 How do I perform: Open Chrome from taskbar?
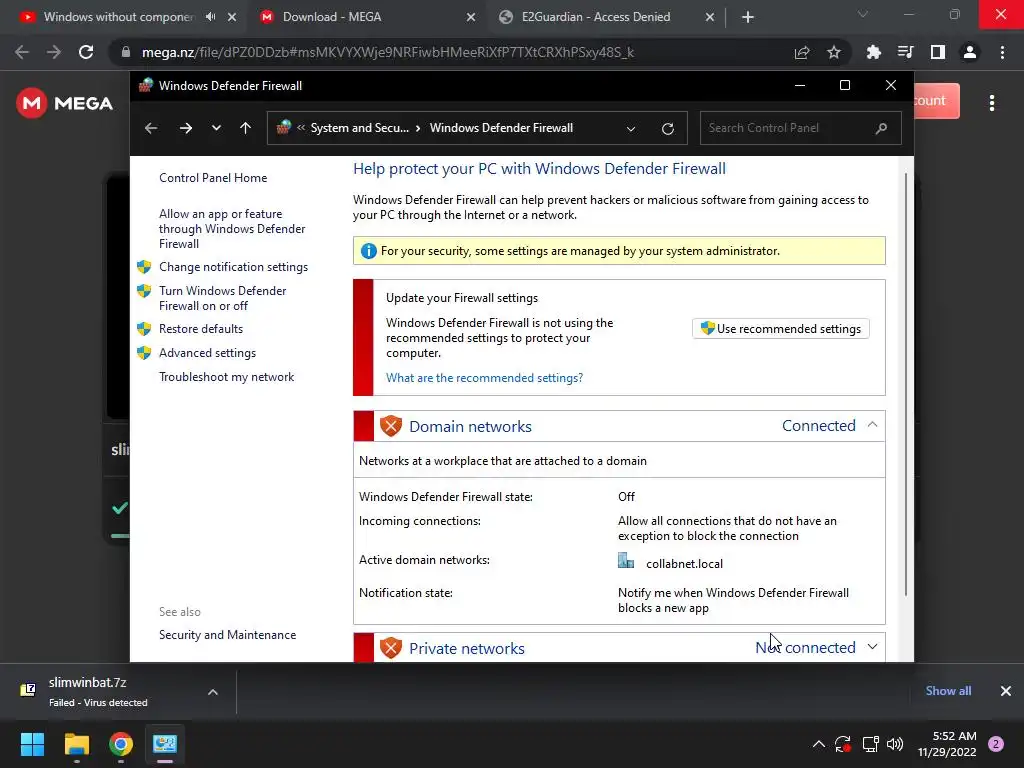121,744
